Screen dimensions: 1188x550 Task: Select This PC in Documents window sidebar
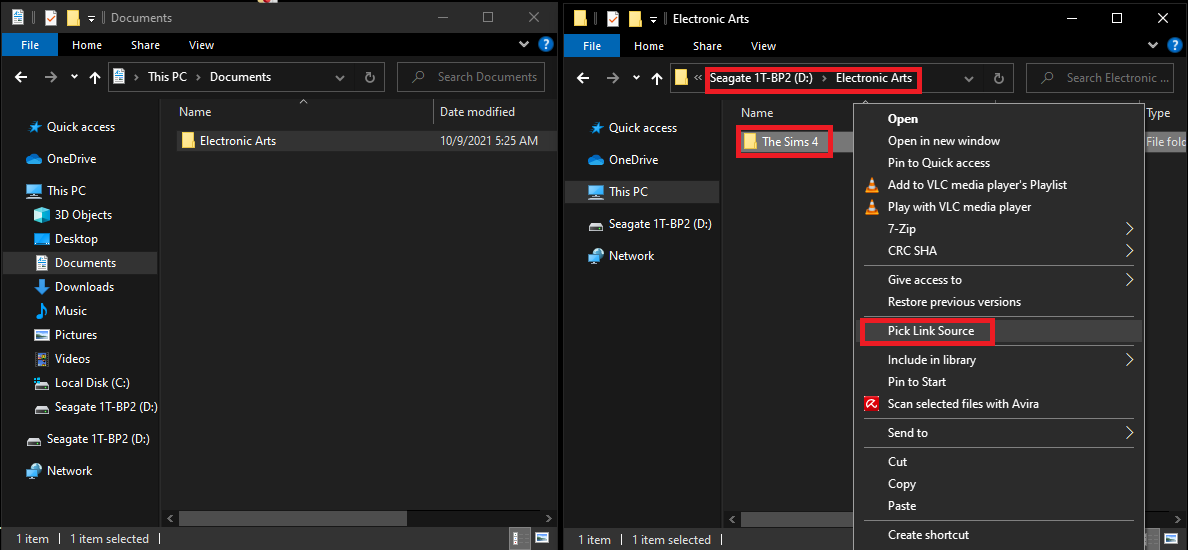pos(56,190)
